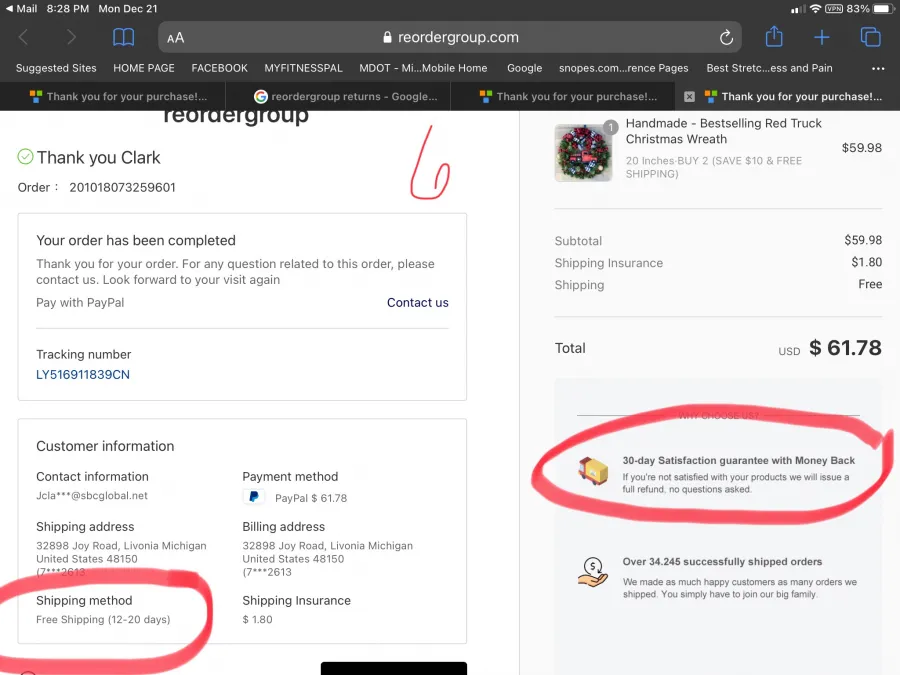Click the Contact us link
The width and height of the screenshot is (900, 675).
click(x=417, y=302)
